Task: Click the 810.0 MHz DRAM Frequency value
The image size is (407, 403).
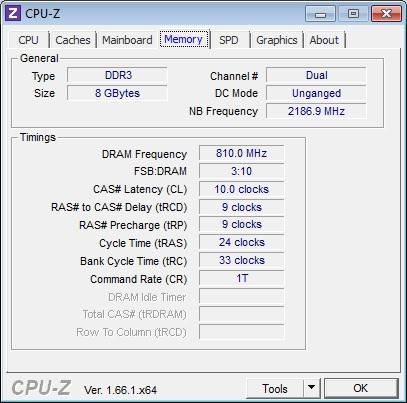Action: tap(241, 153)
